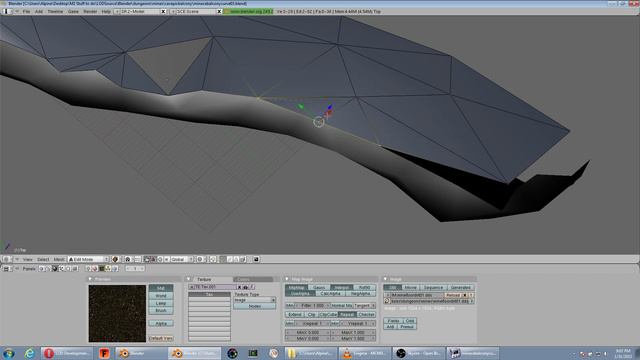Select the Brush preview button
This screenshot has height=360, width=640.
[161, 311]
